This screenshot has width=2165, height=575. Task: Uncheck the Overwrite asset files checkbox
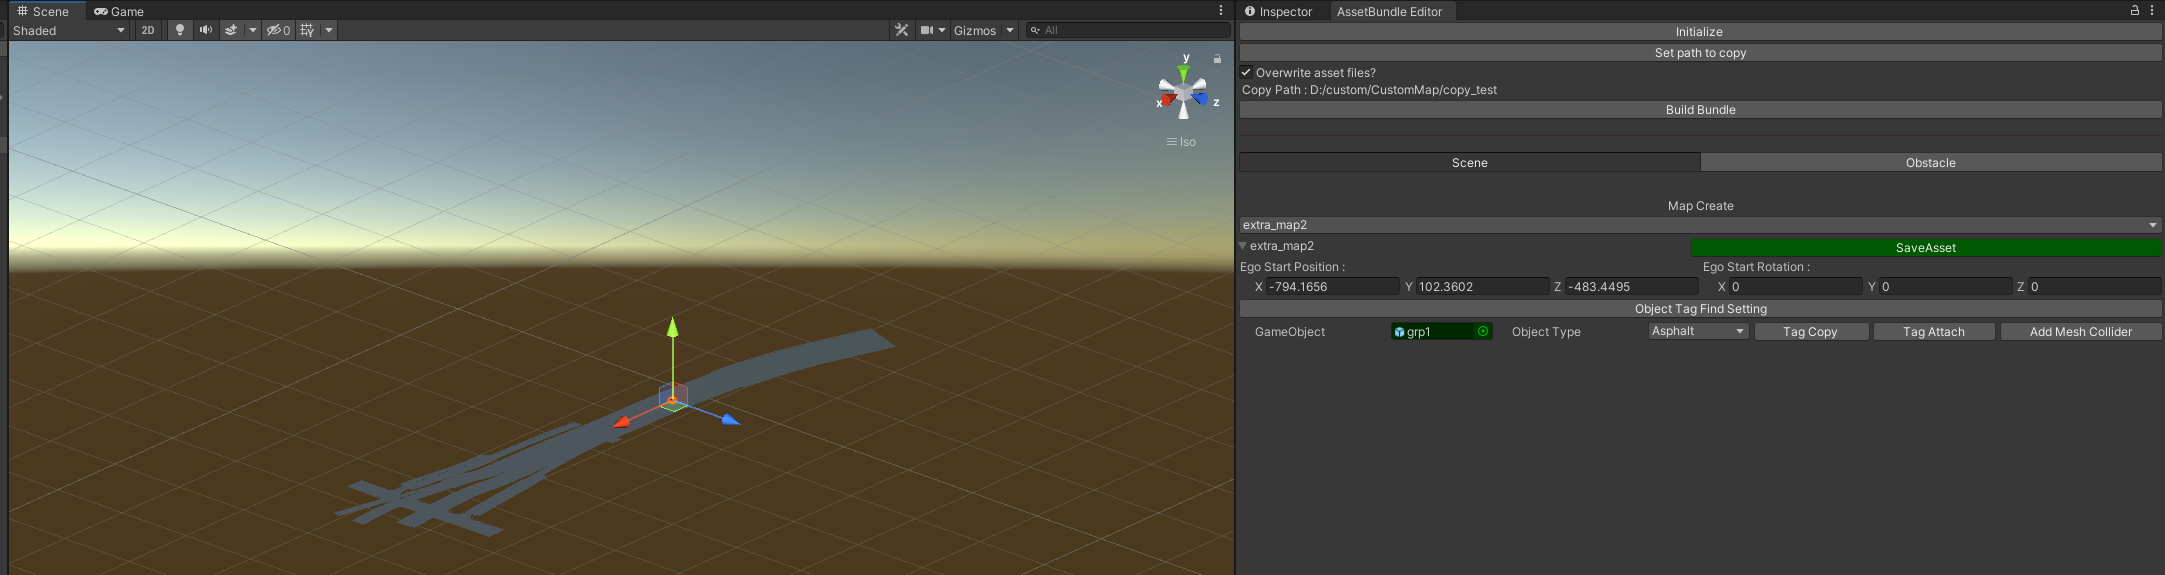point(1246,72)
